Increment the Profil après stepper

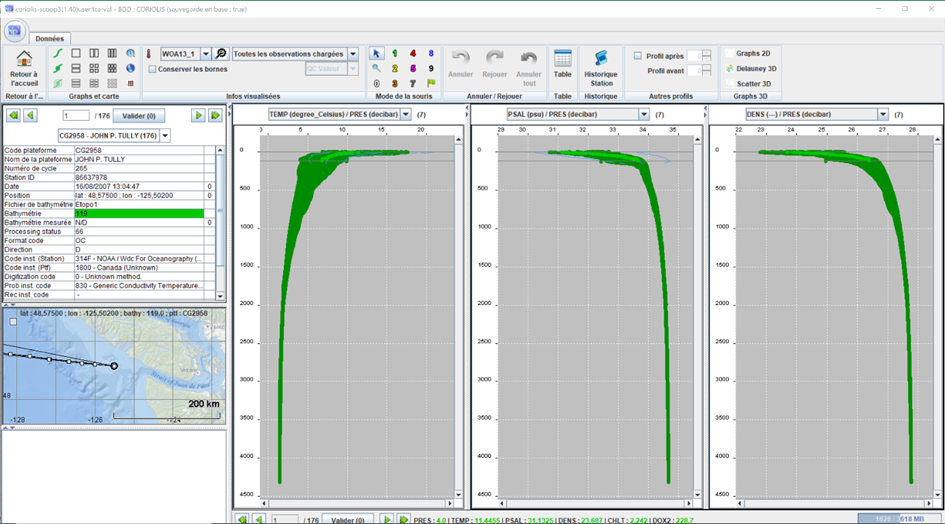coord(707,53)
